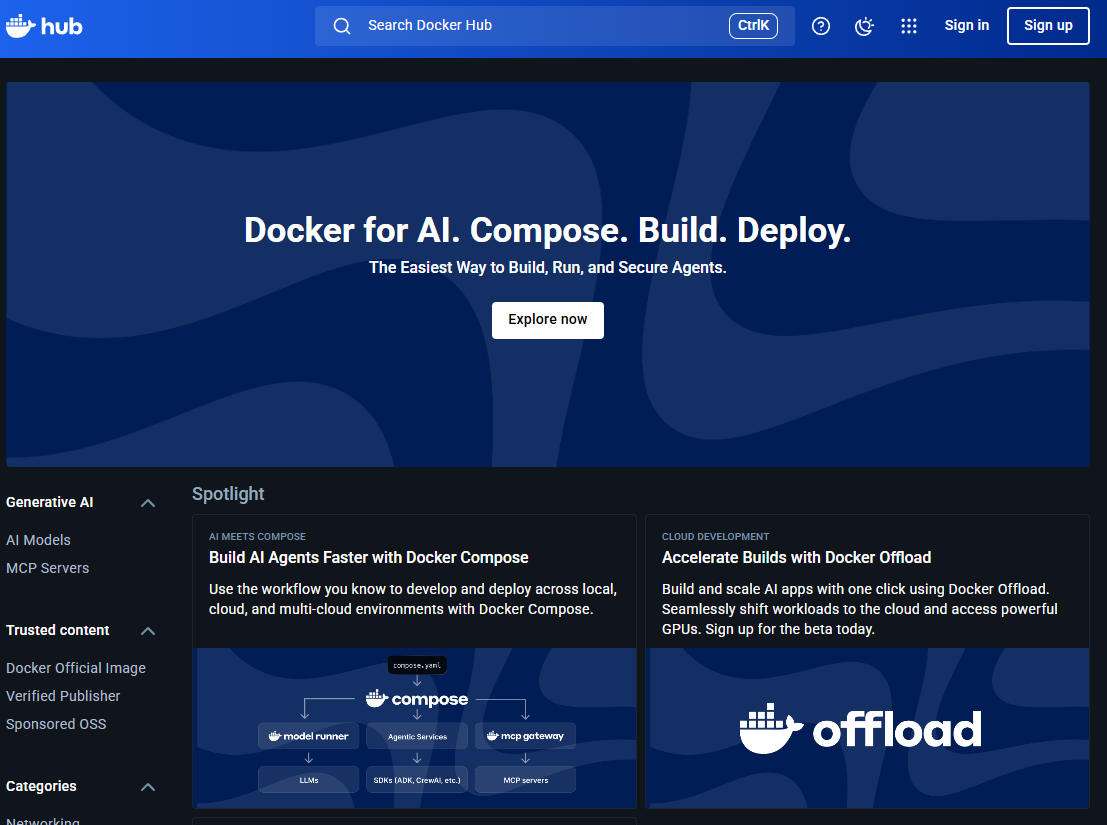1107x825 pixels.
Task: Toggle the dark/light theme icon
Action: click(864, 26)
